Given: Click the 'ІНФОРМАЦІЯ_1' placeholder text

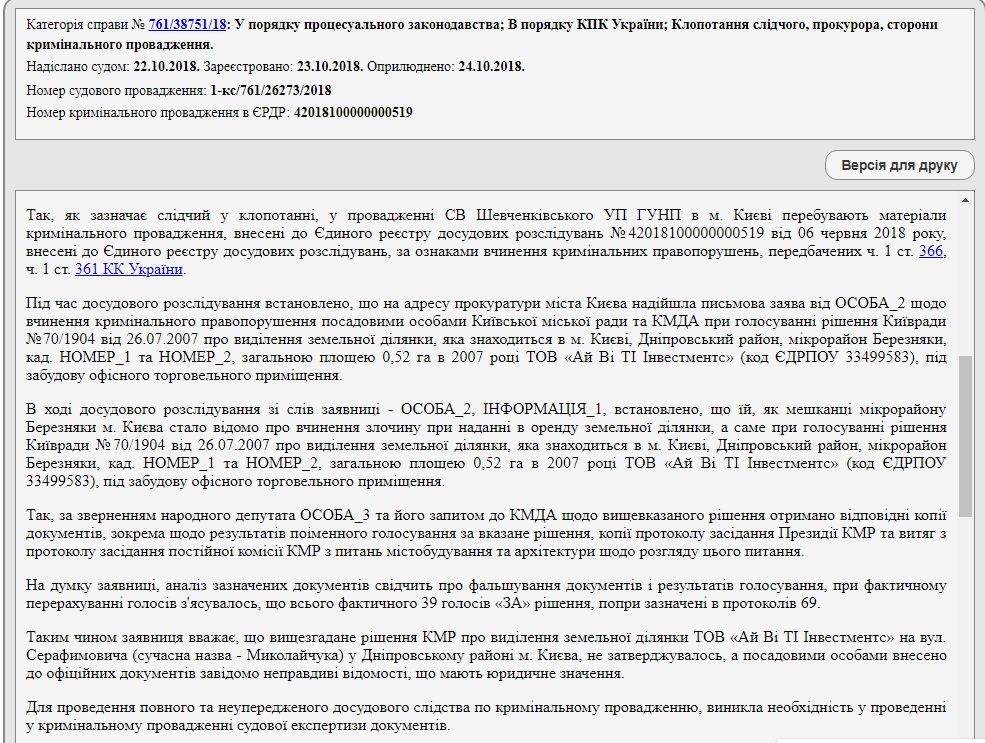Looking at the screenshot, I should 537,409.
